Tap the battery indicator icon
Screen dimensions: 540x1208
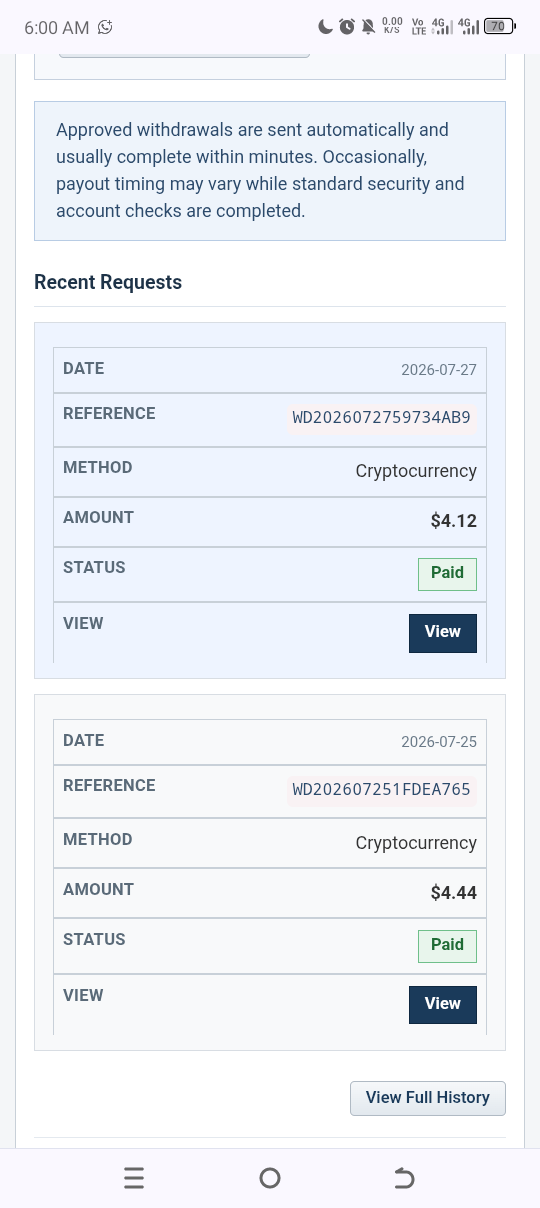click(500, 27)
